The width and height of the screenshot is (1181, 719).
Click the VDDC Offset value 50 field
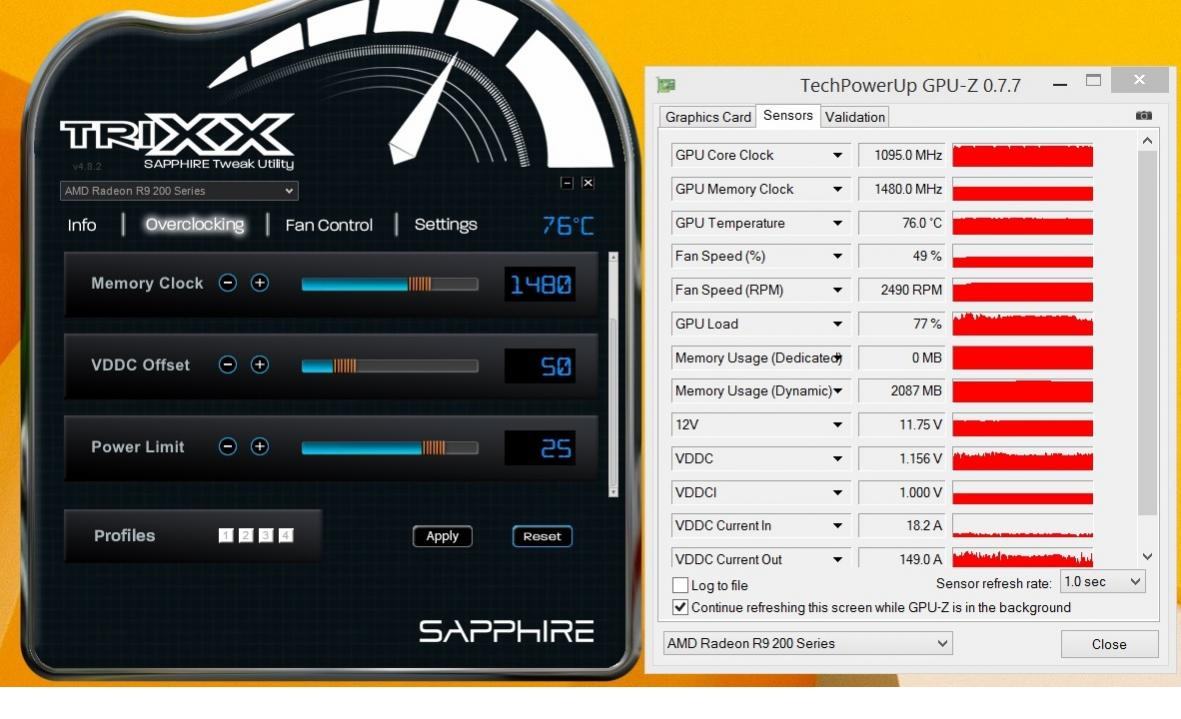point(540,367)
